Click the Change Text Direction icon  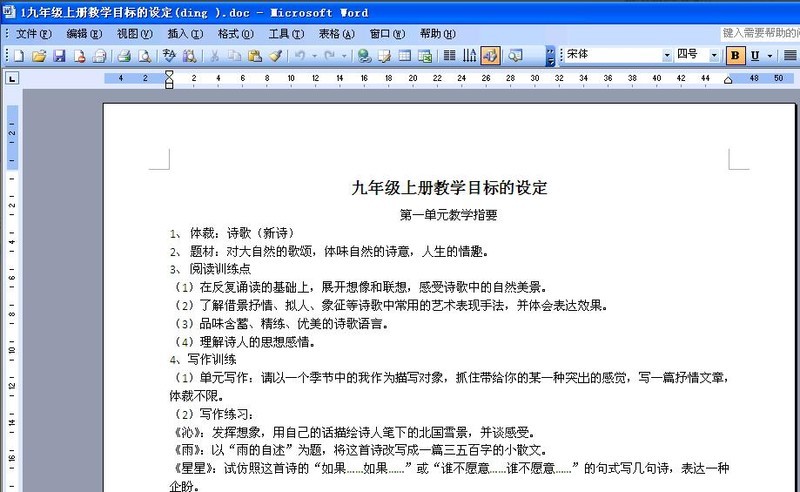click(x=469, y=56)
